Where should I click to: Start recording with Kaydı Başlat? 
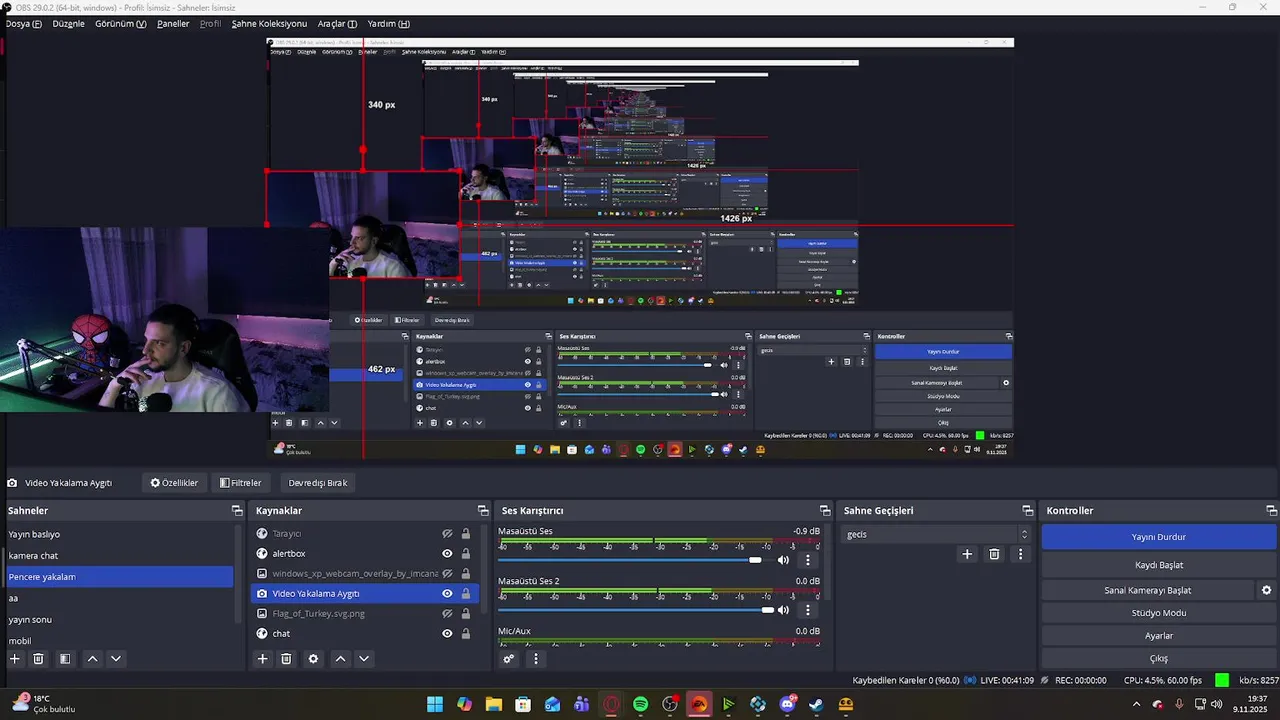tap(1159, 565)
